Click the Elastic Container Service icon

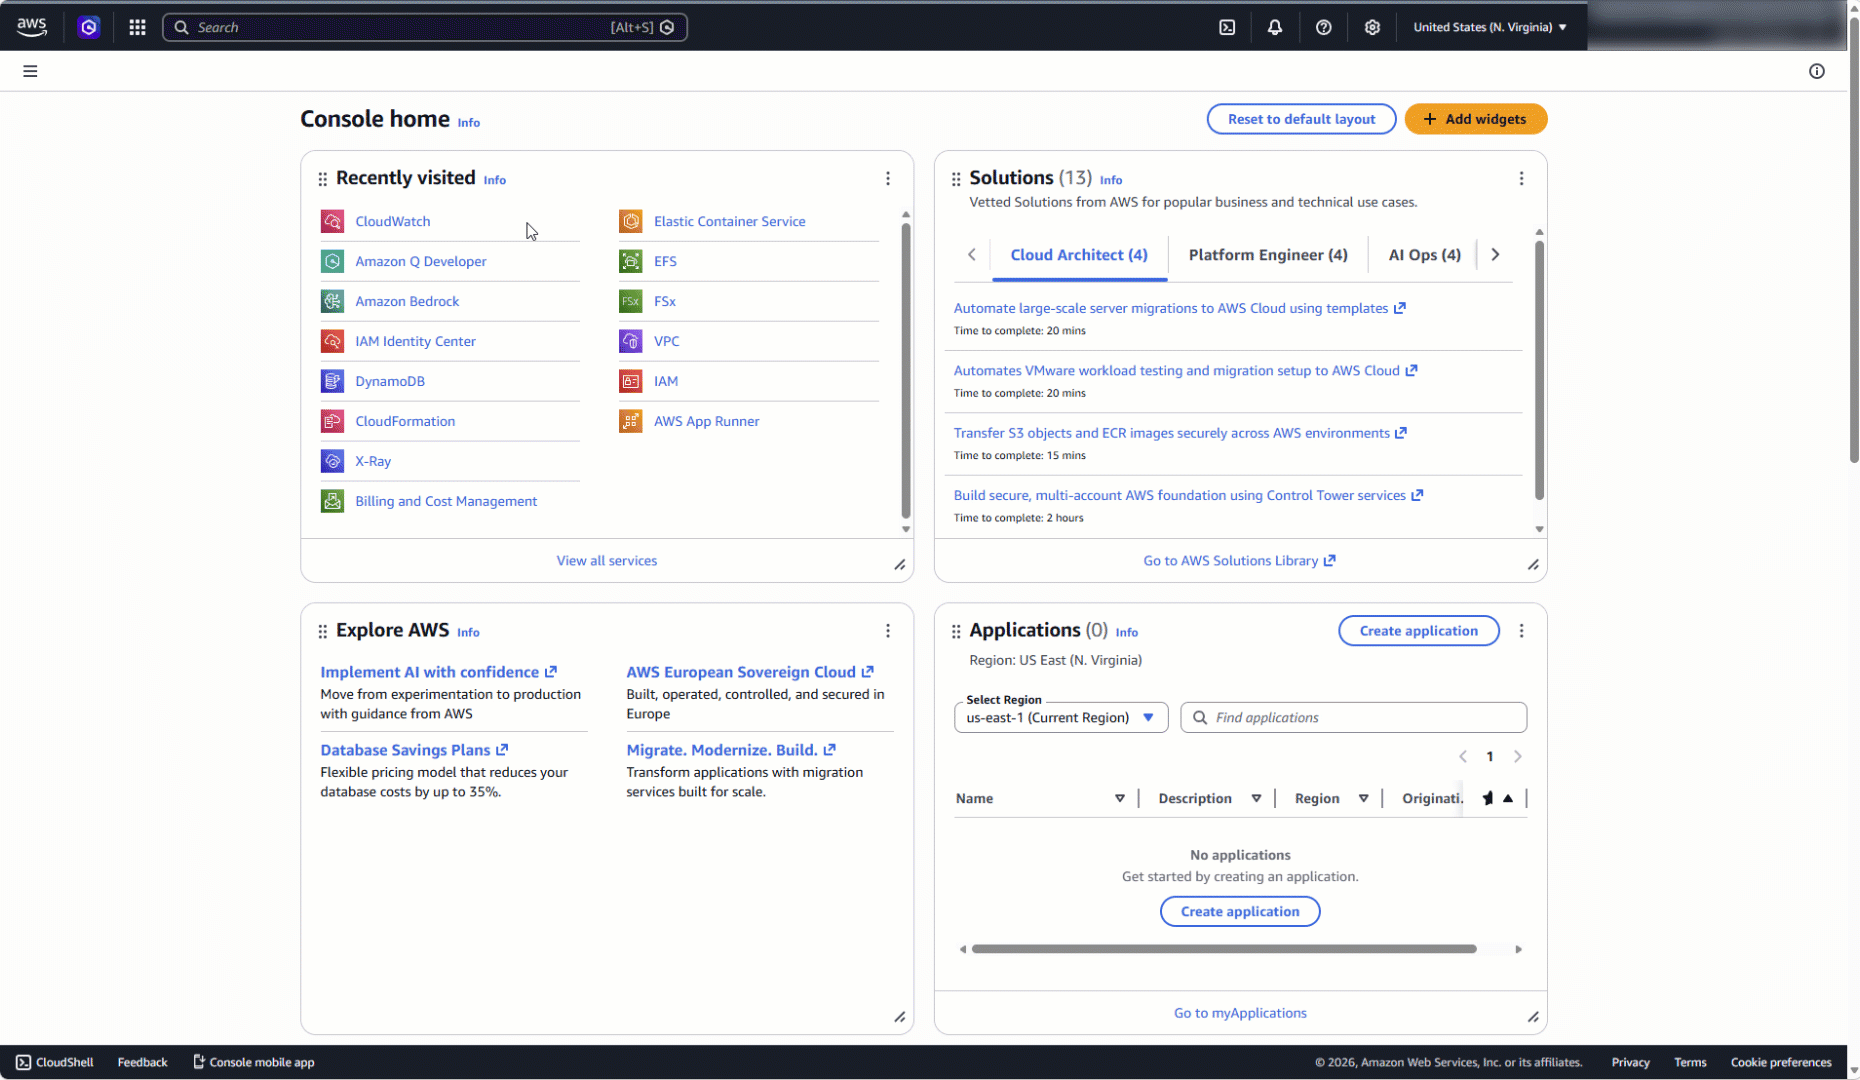(x=630, y=221)
